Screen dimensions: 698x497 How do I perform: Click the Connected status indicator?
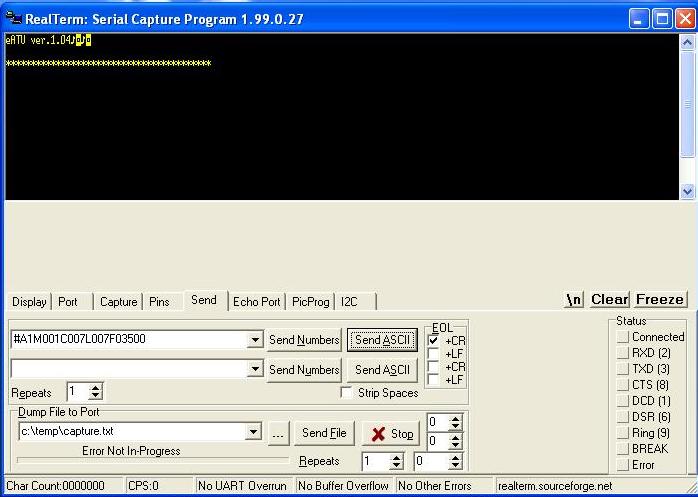click(x=623, y=337)
